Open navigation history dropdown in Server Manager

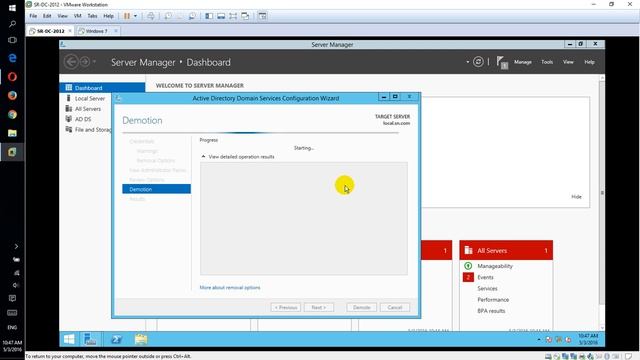(x=94, y=62)
